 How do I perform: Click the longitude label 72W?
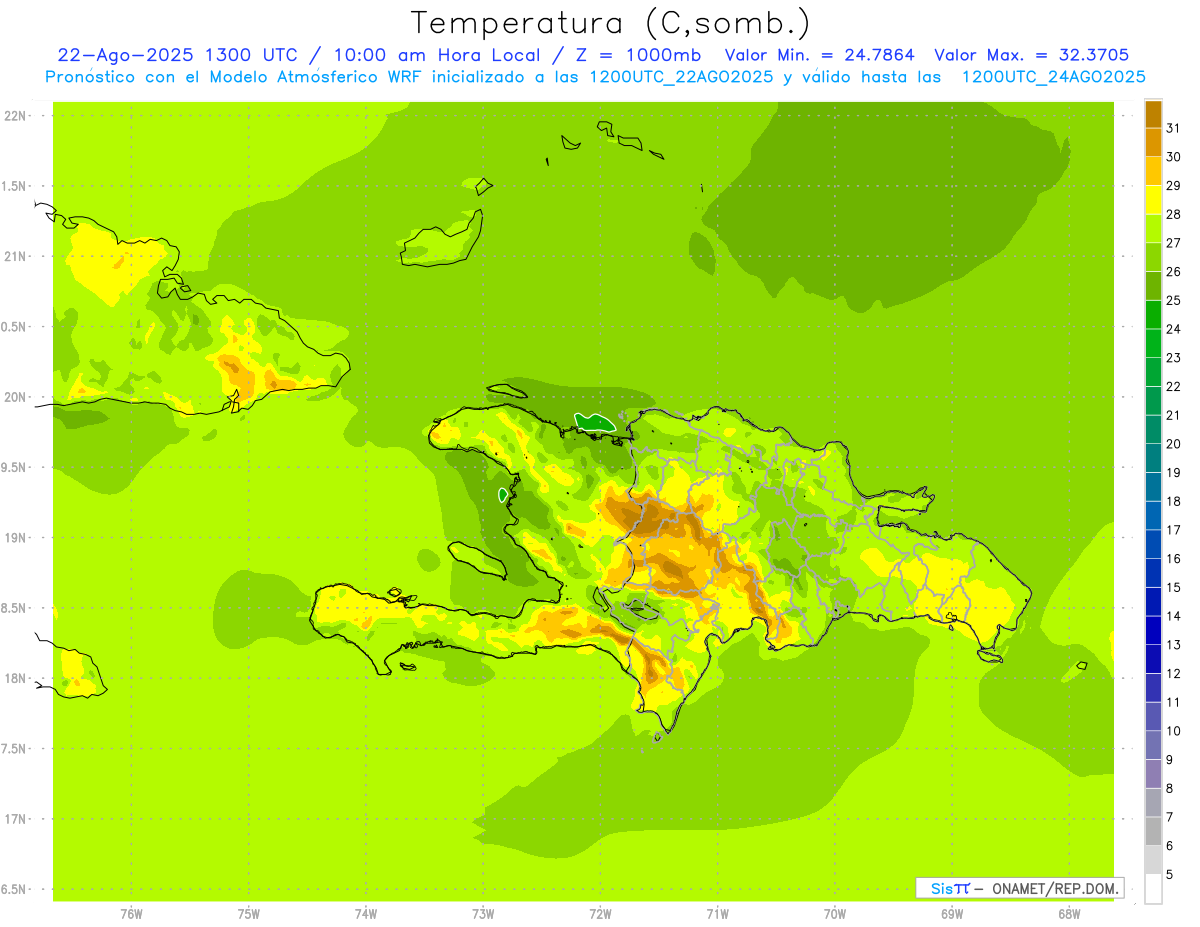pos(600,914)
